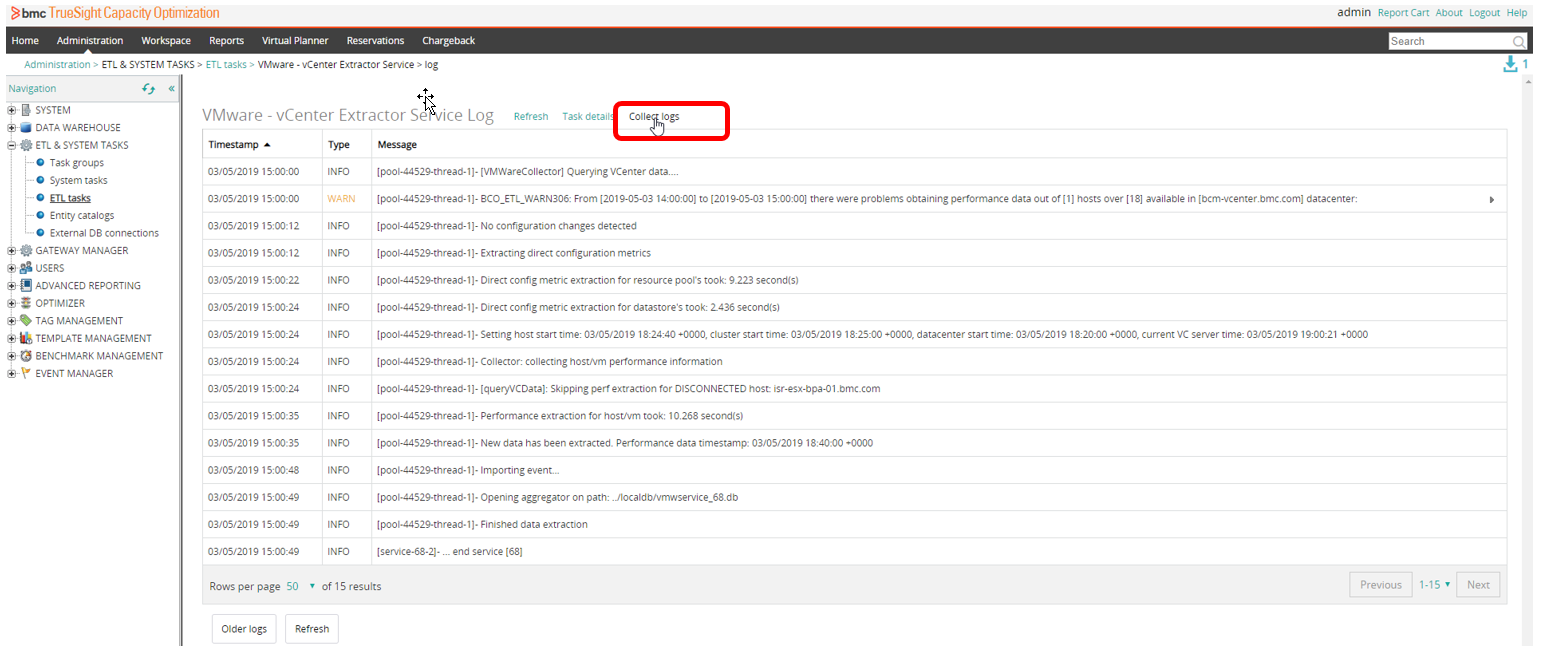This screenshot has width=1564, height=664.
Task: Click the Help link
Action: click(x=1517, y=13)
